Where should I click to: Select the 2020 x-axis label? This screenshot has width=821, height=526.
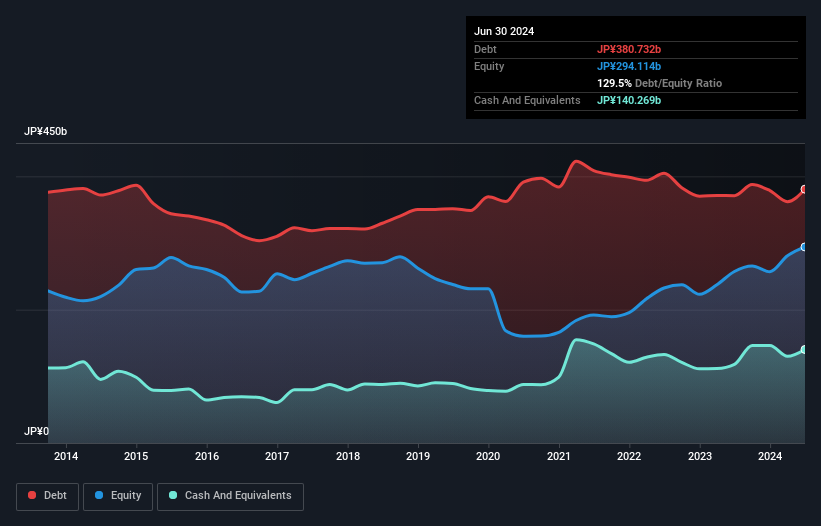tap(488, 456)
